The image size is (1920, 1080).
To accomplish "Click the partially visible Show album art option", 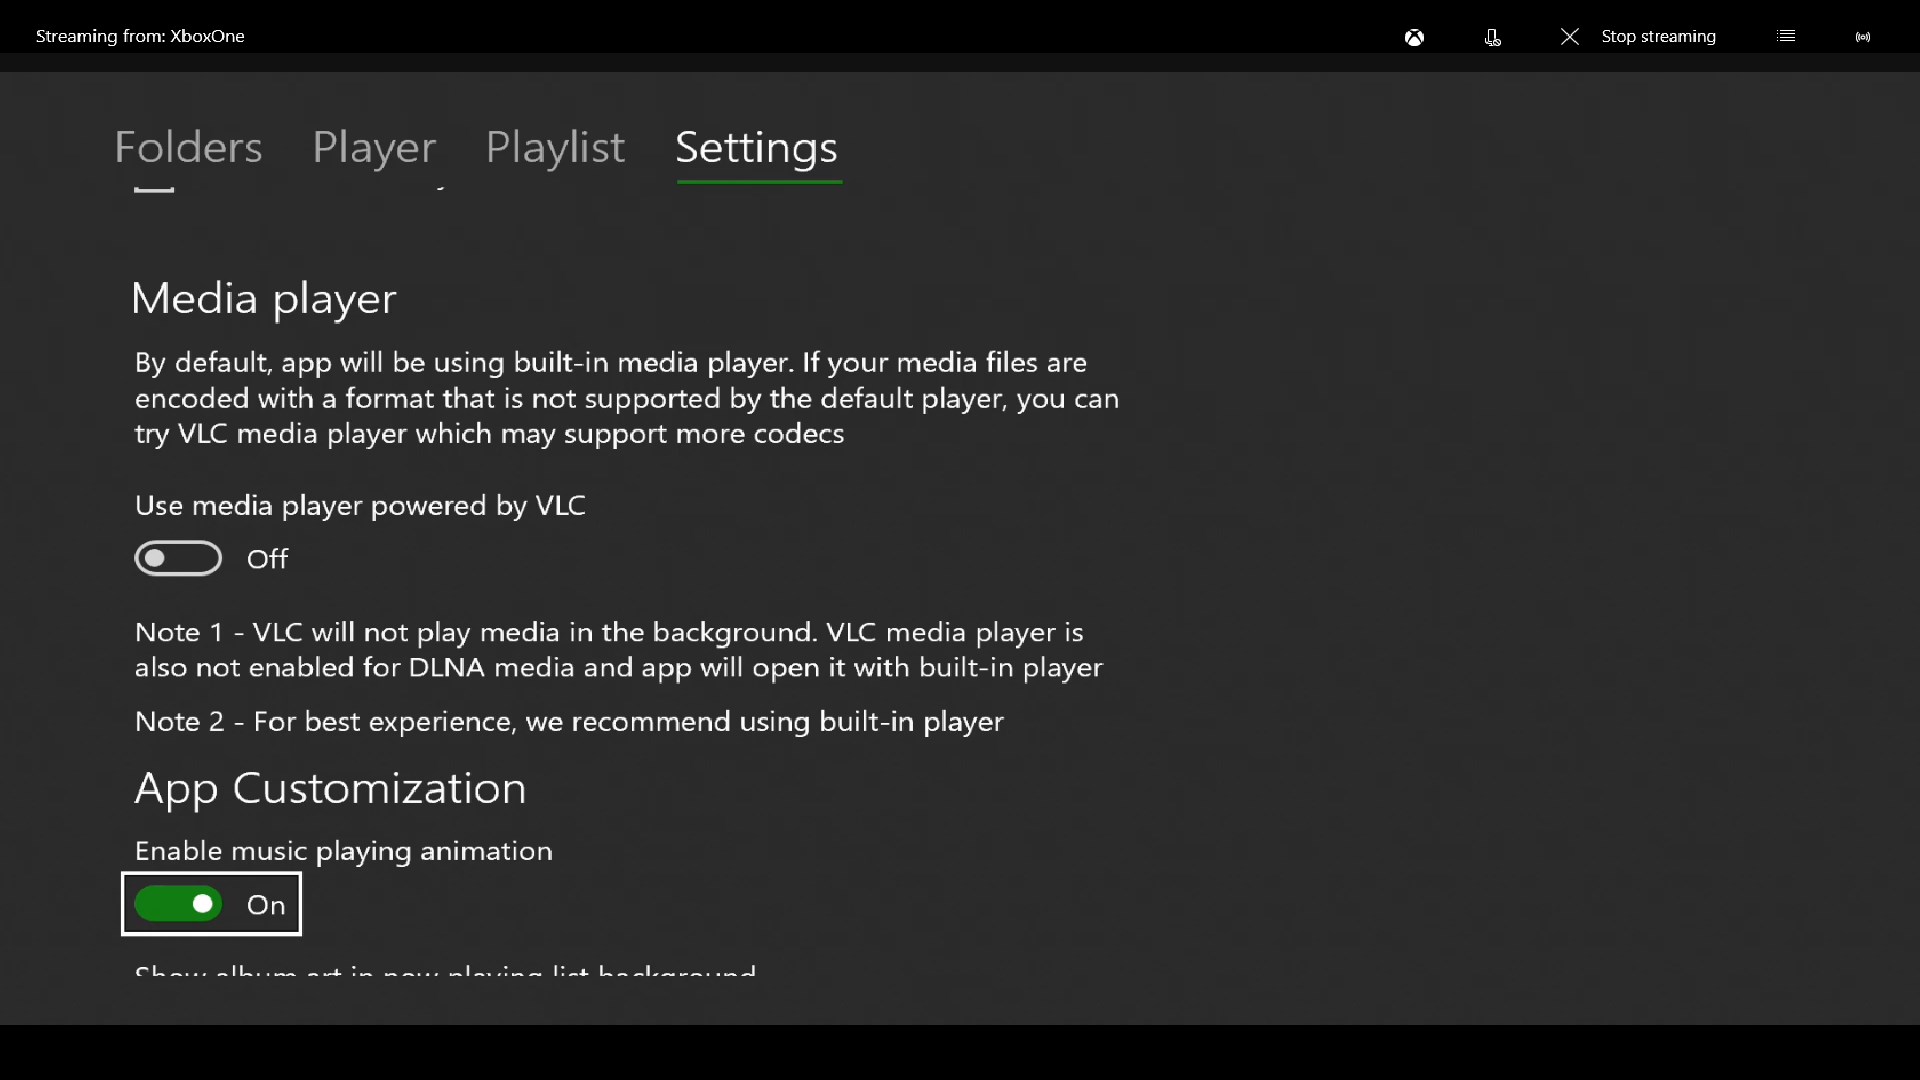I will [445, 970].
